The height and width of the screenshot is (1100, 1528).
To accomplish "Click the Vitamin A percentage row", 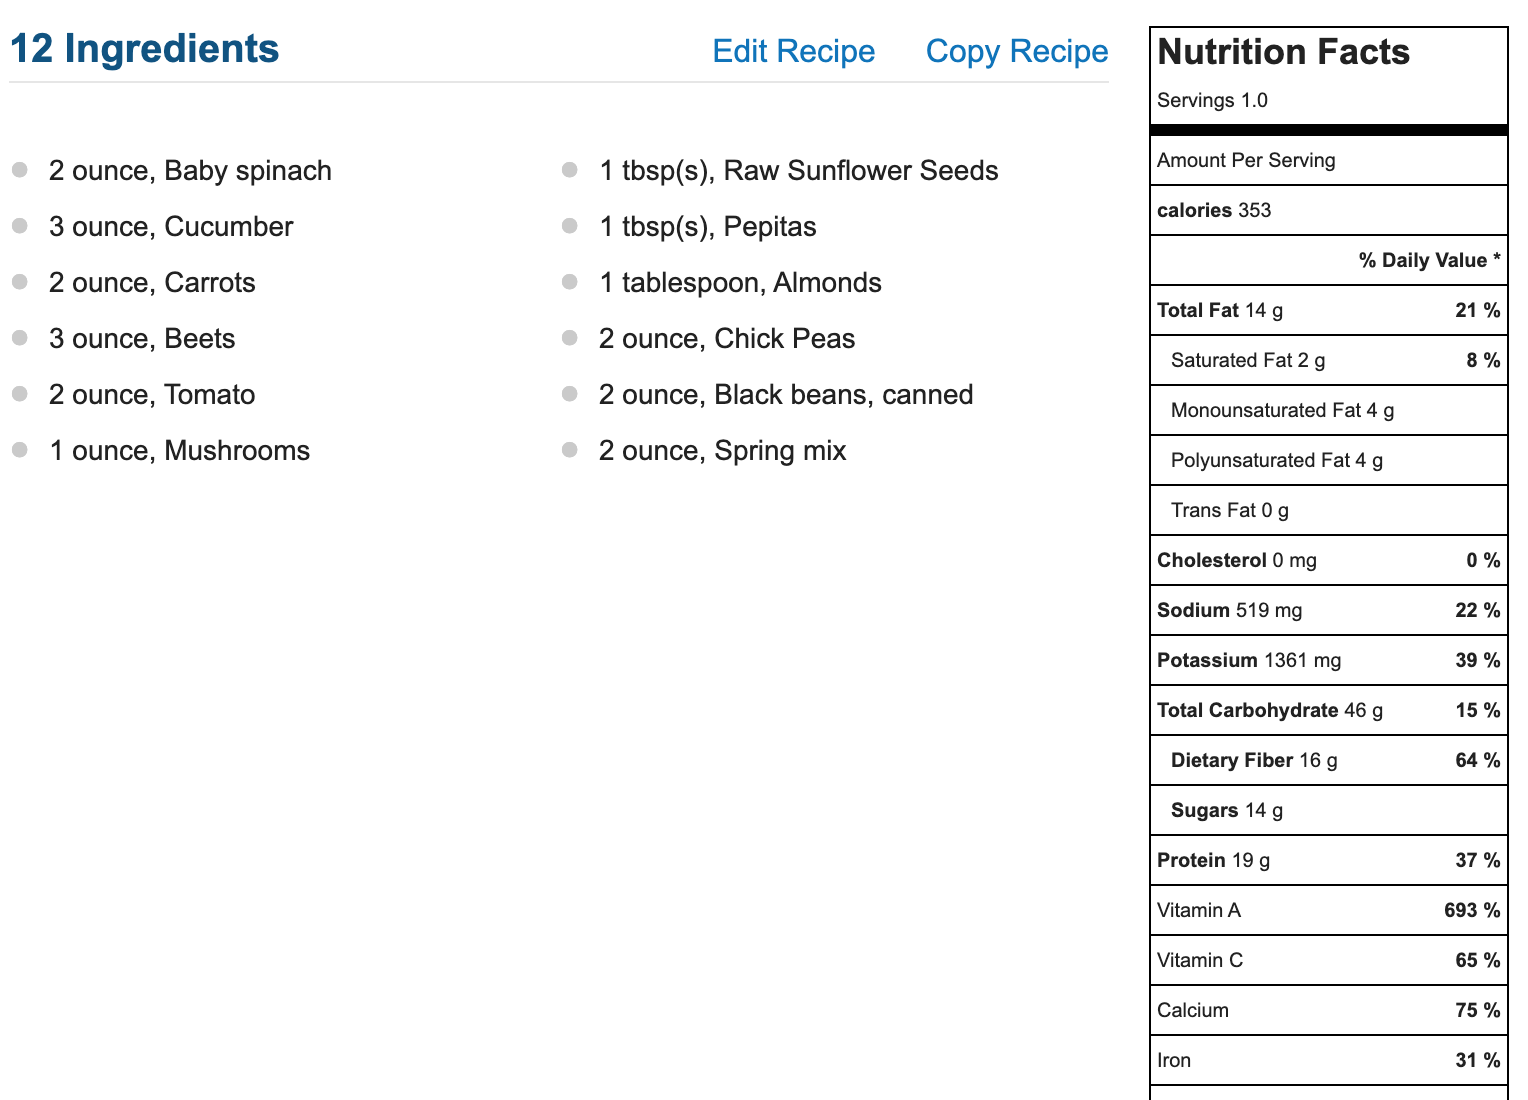I will pyautogui.click(x=1329, y=910).
